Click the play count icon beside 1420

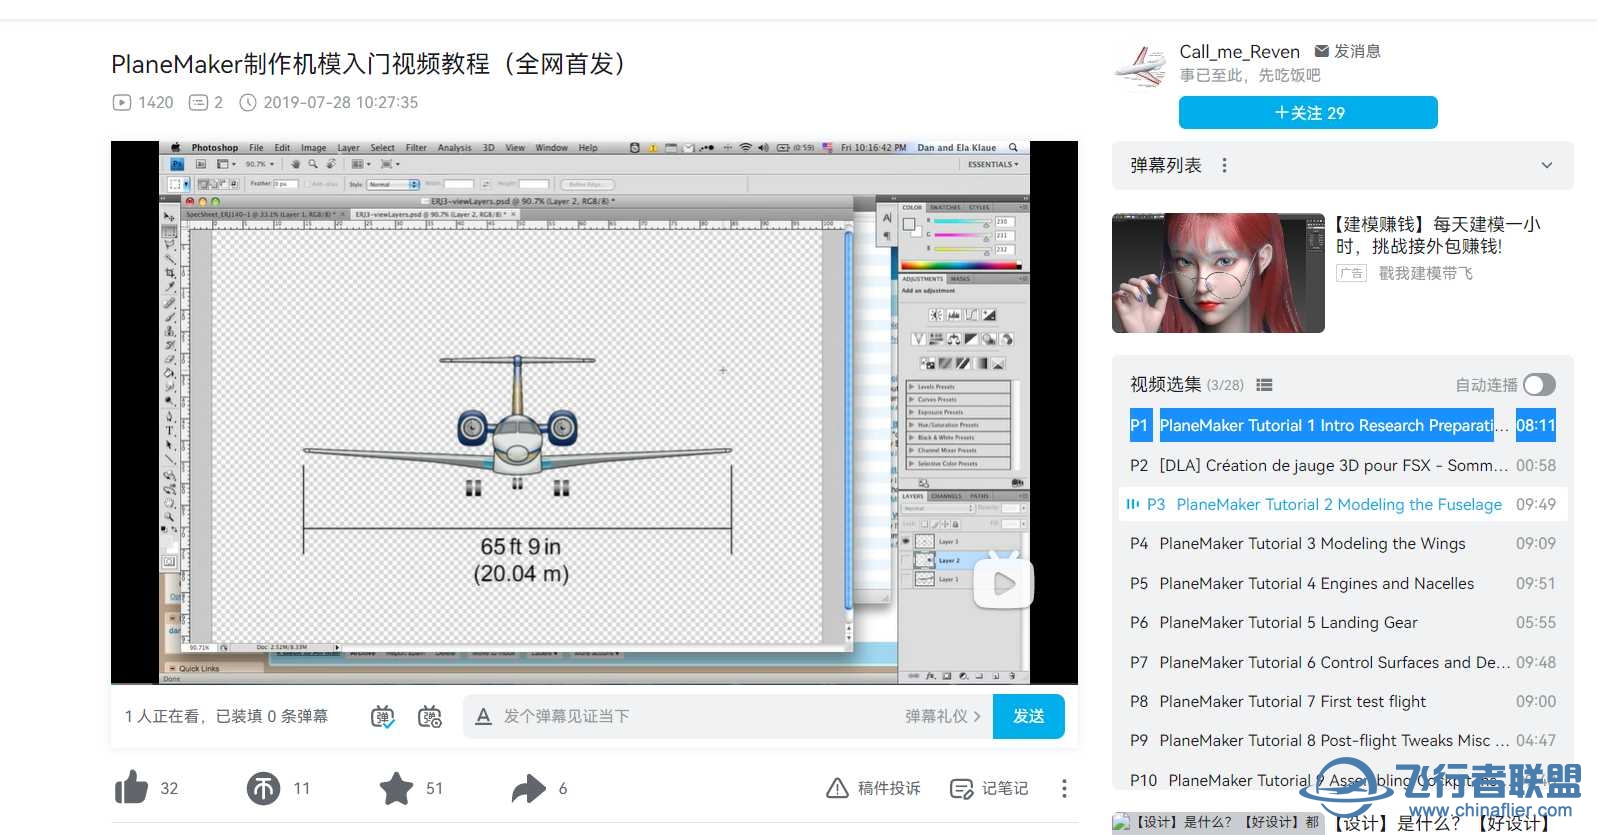point(122,102)
